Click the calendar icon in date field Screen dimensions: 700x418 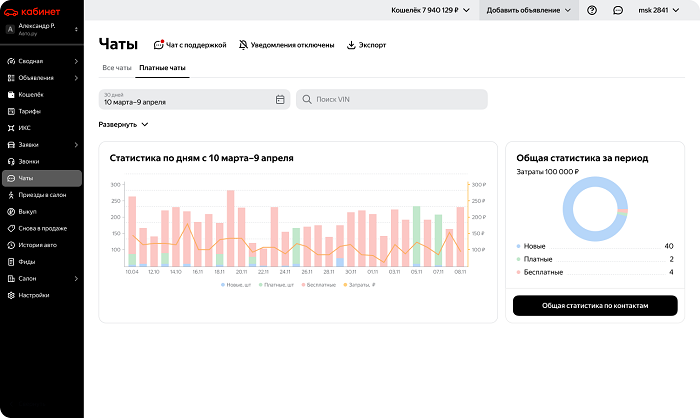coord(280,99)
